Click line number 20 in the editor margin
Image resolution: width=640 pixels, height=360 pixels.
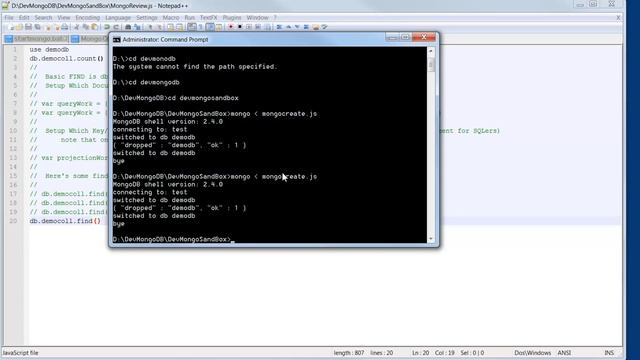(x=13, y=221)
